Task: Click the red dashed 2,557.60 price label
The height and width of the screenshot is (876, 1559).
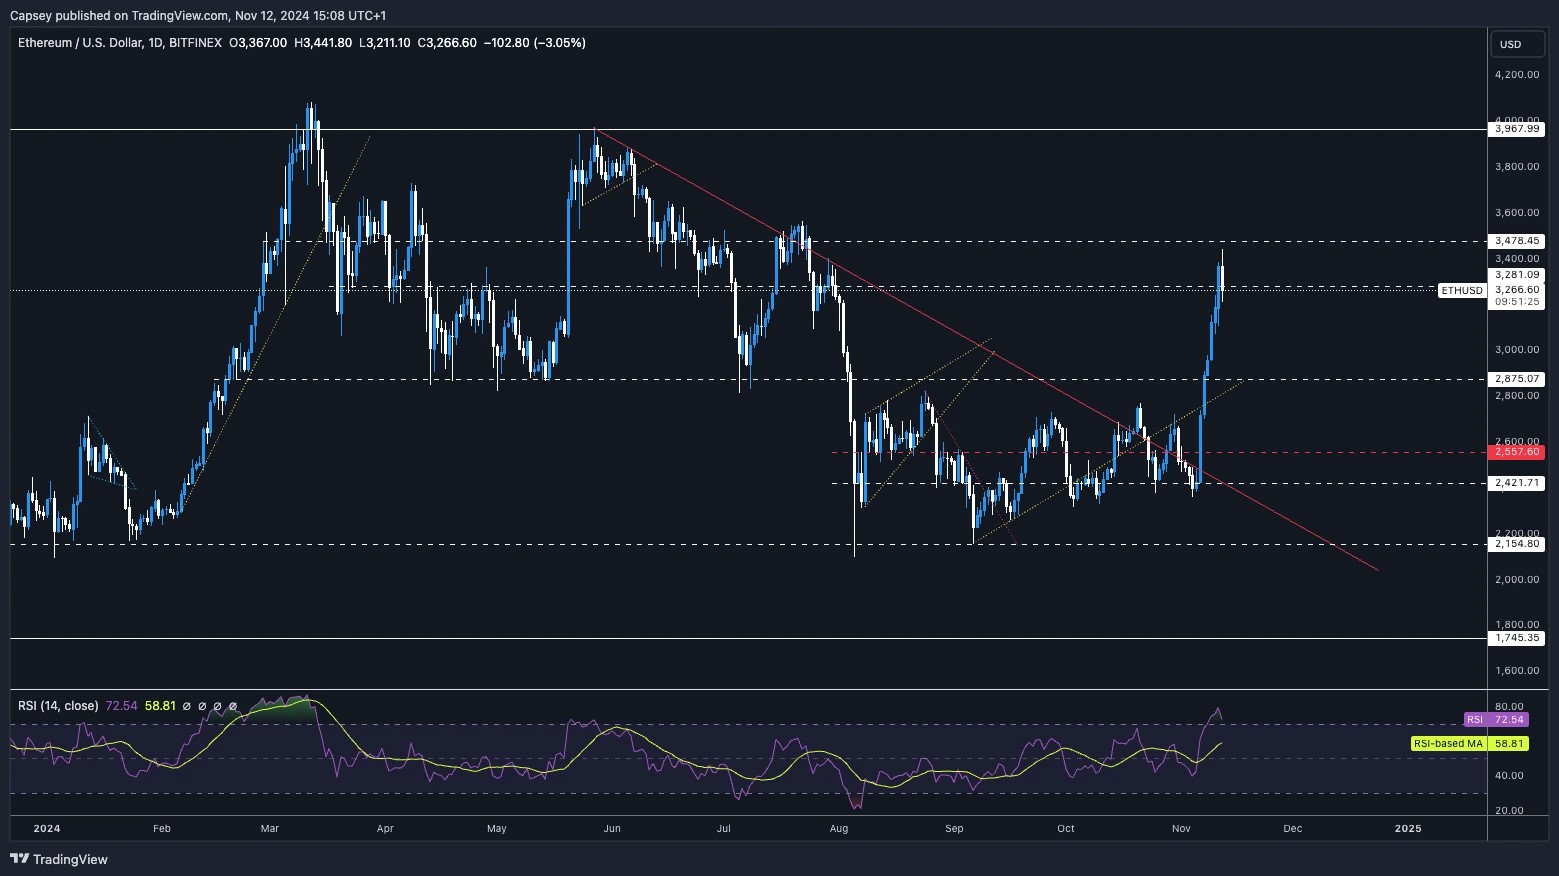Action: tap(1516, 452)
